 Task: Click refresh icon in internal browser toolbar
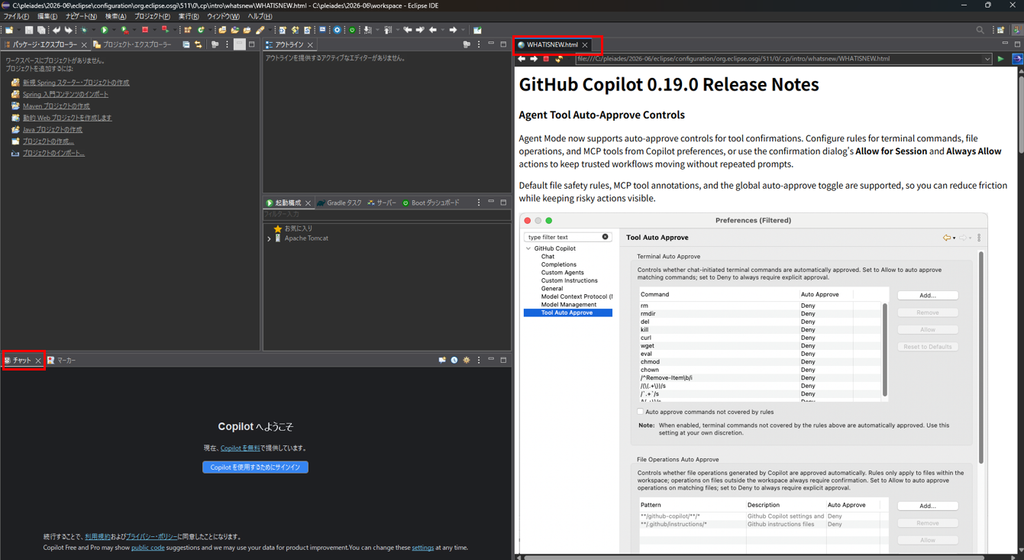pyautogui.click(x=558, y=59)
